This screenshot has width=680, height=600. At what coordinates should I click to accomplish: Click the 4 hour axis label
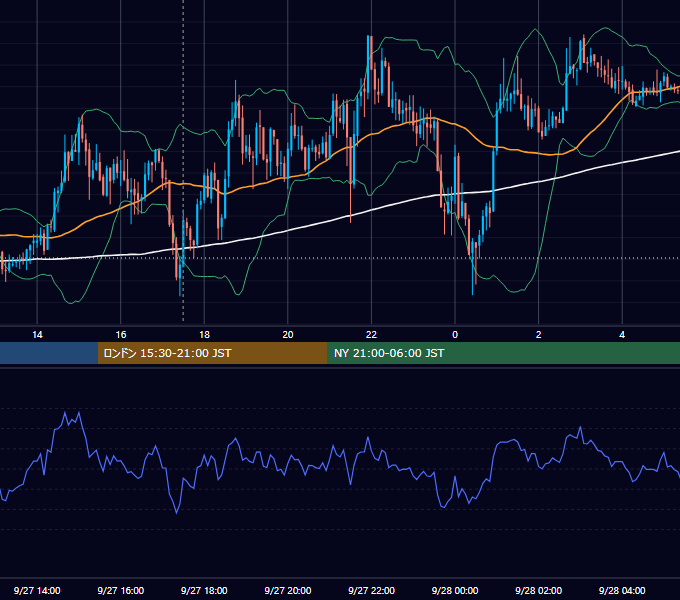click(622, 335)
